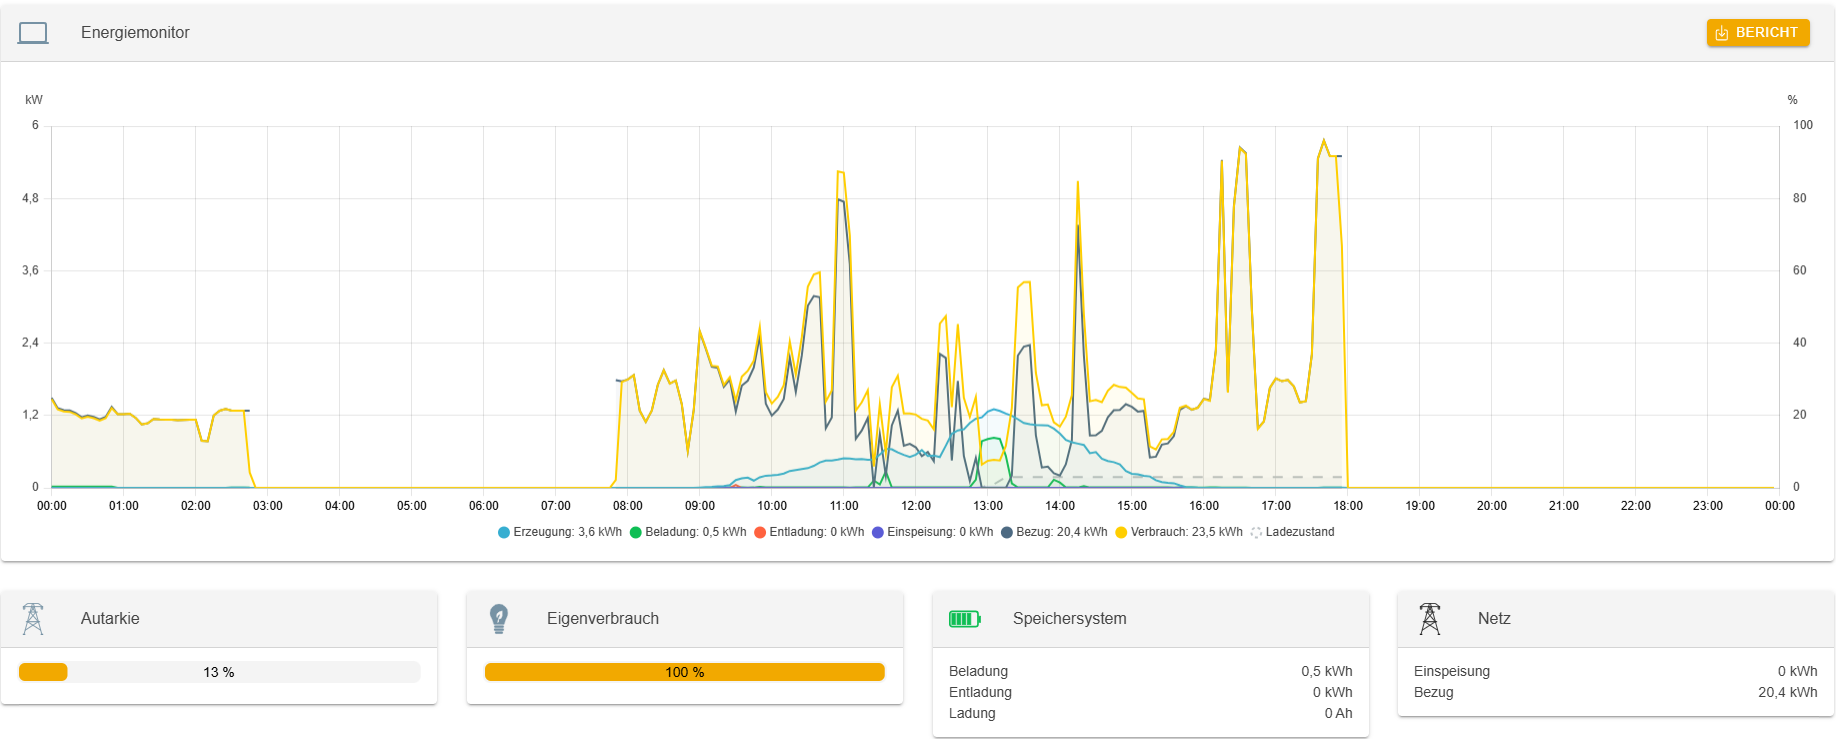Hide the Verbrauch series in legend
The image size is (1836, 739).
coord(1179,532)
